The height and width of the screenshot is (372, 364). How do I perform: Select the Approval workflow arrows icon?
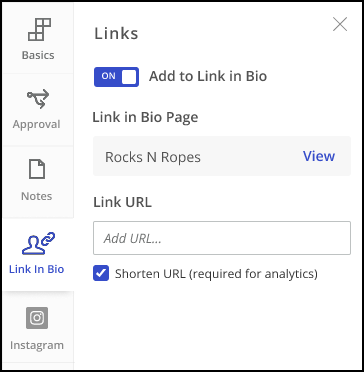click(38, 99)
